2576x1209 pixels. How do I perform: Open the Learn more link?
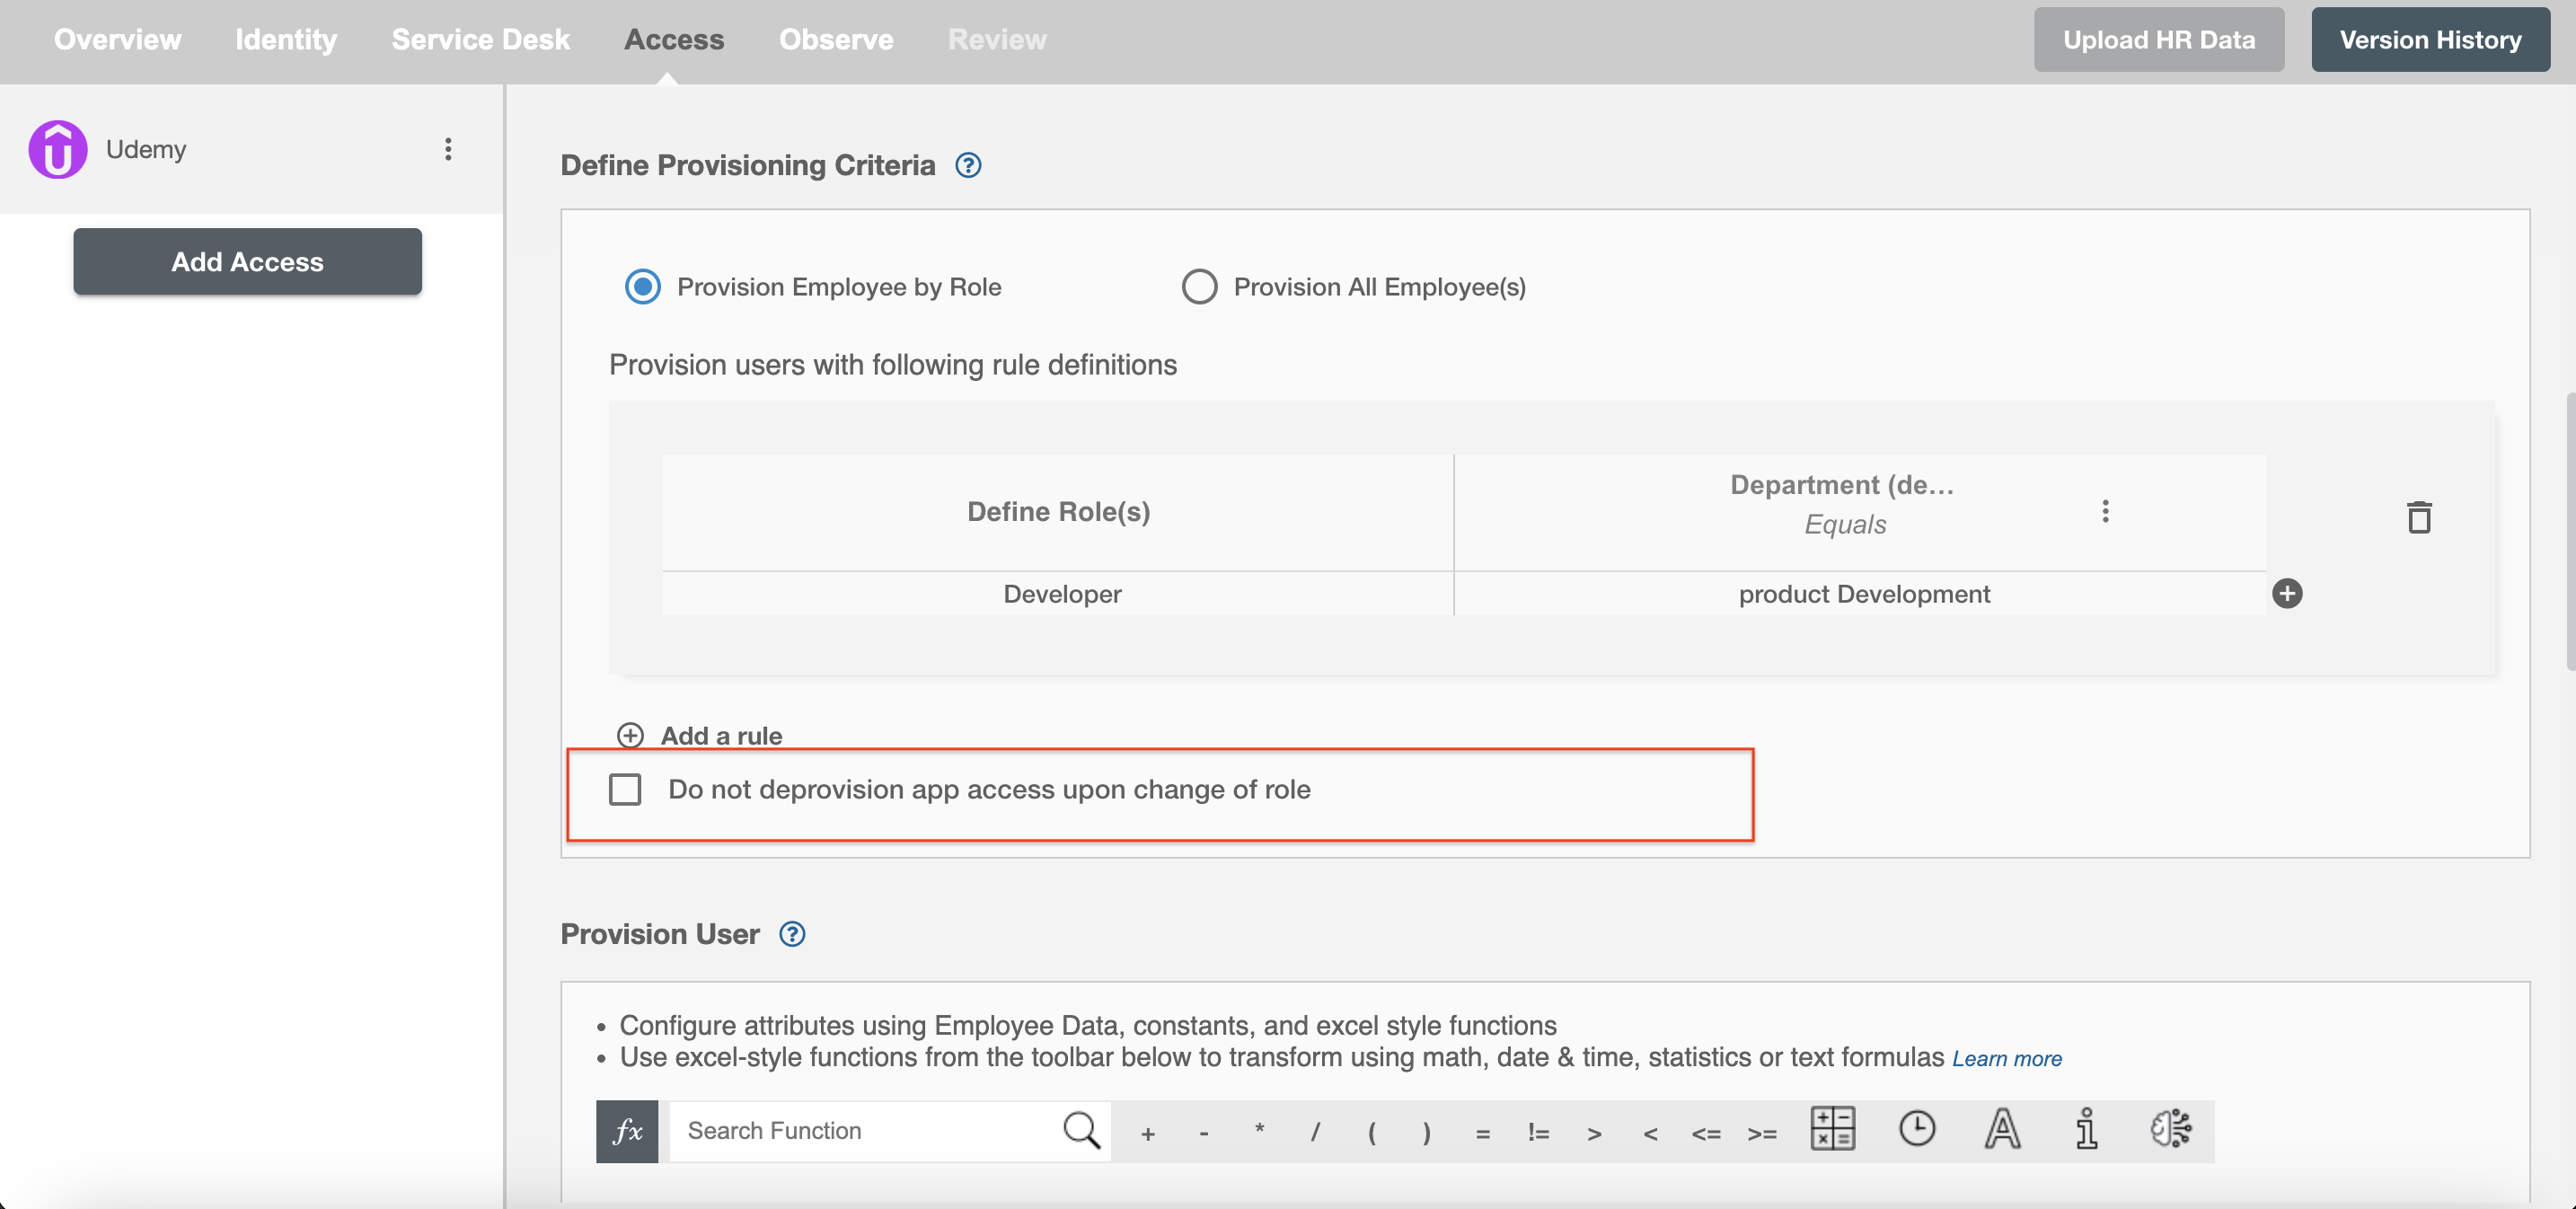coord(2006,1059)
